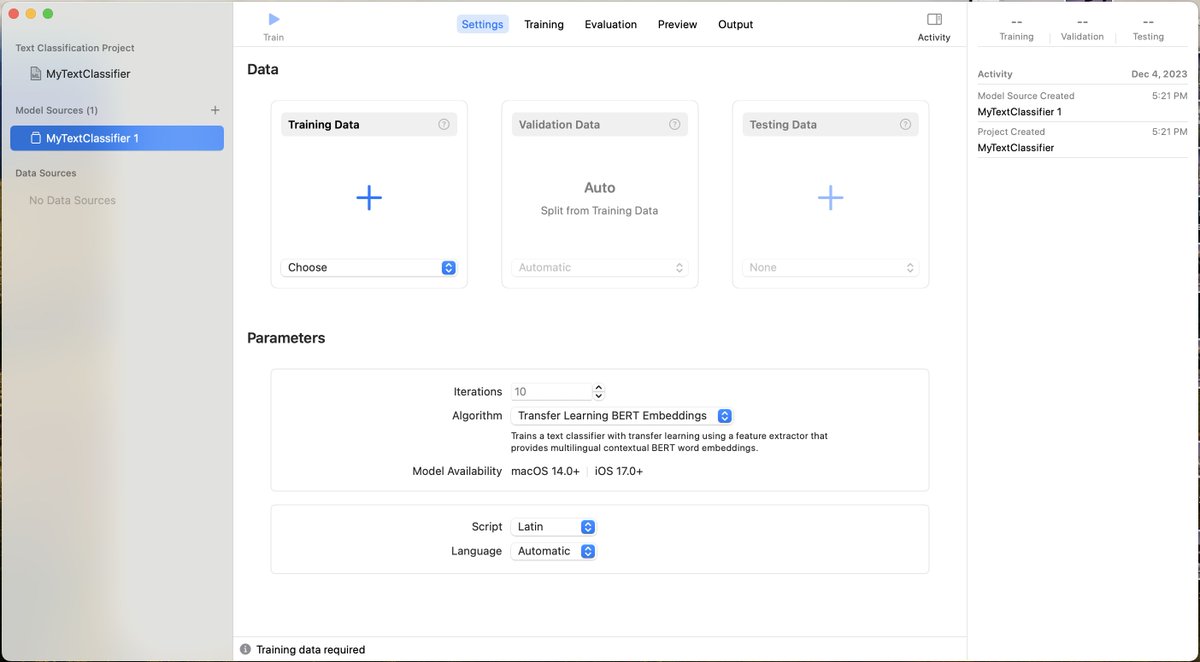Viewport: 1200px width, 662px height.
Task: Click the Model Sources (1) header
Action: point(57,110)
